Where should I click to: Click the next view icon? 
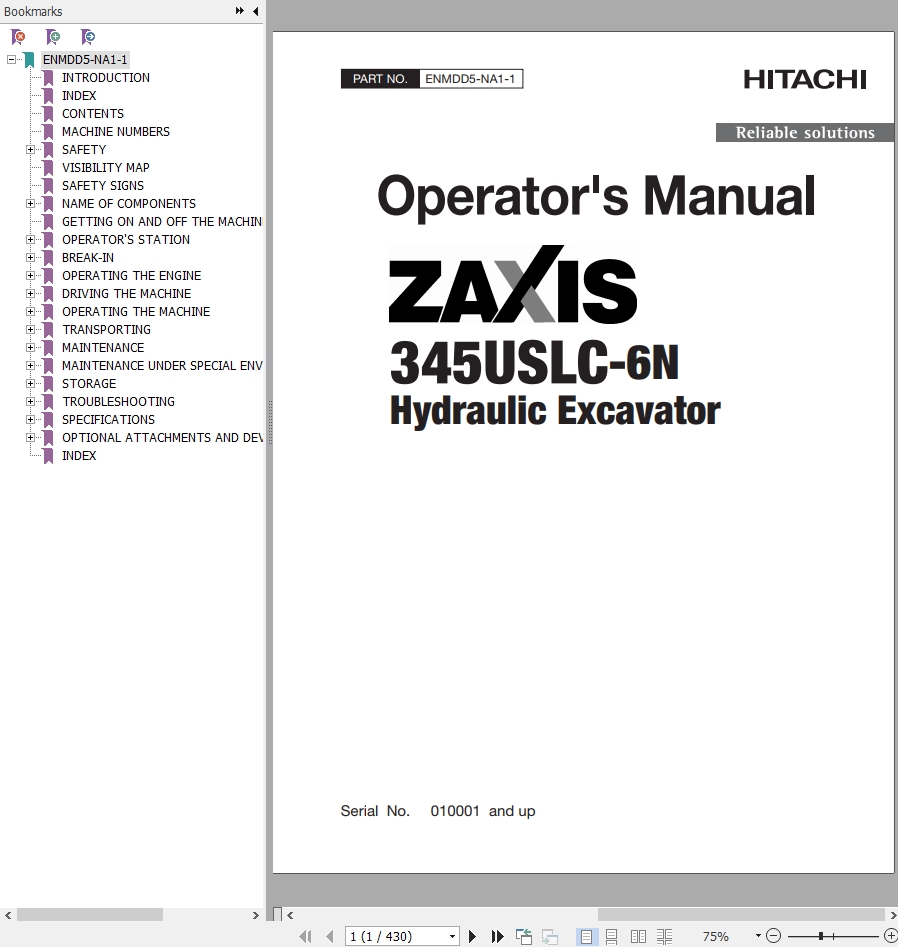pyautogui.click(x=550, y=936)
